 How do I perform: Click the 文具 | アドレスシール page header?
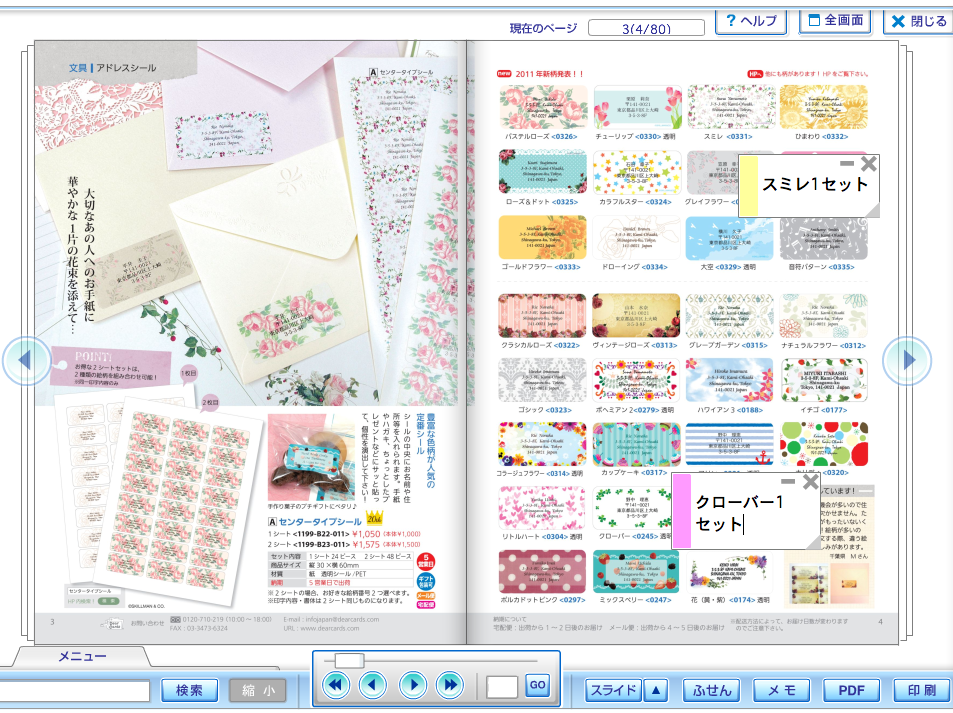[112, 68]
